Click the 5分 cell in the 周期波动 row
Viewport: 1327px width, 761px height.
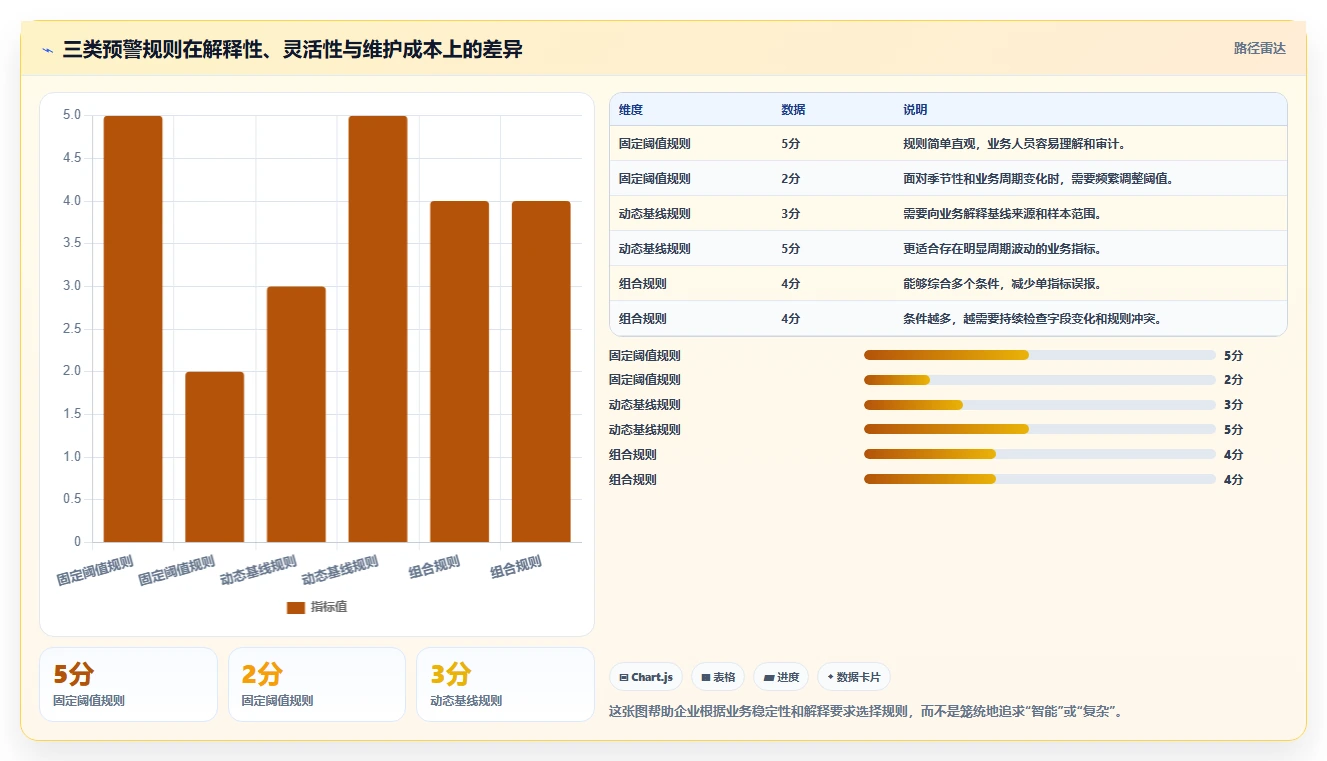pos(791,249)
